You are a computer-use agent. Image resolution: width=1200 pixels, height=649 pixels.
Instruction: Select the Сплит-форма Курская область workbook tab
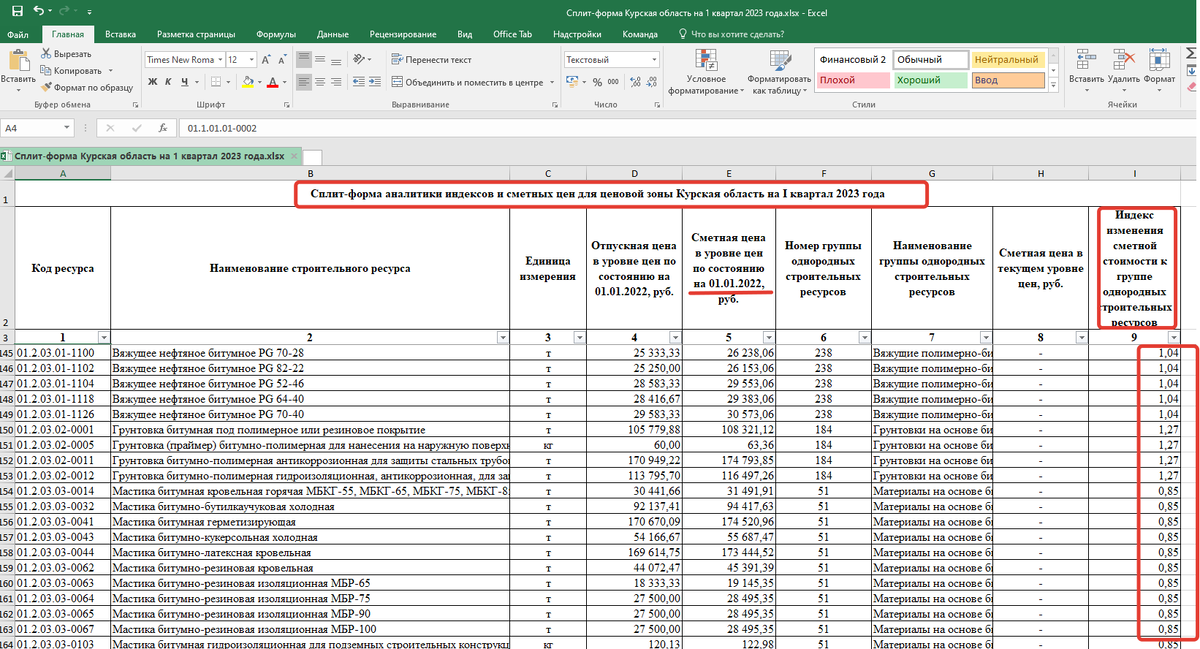point(149,156)
